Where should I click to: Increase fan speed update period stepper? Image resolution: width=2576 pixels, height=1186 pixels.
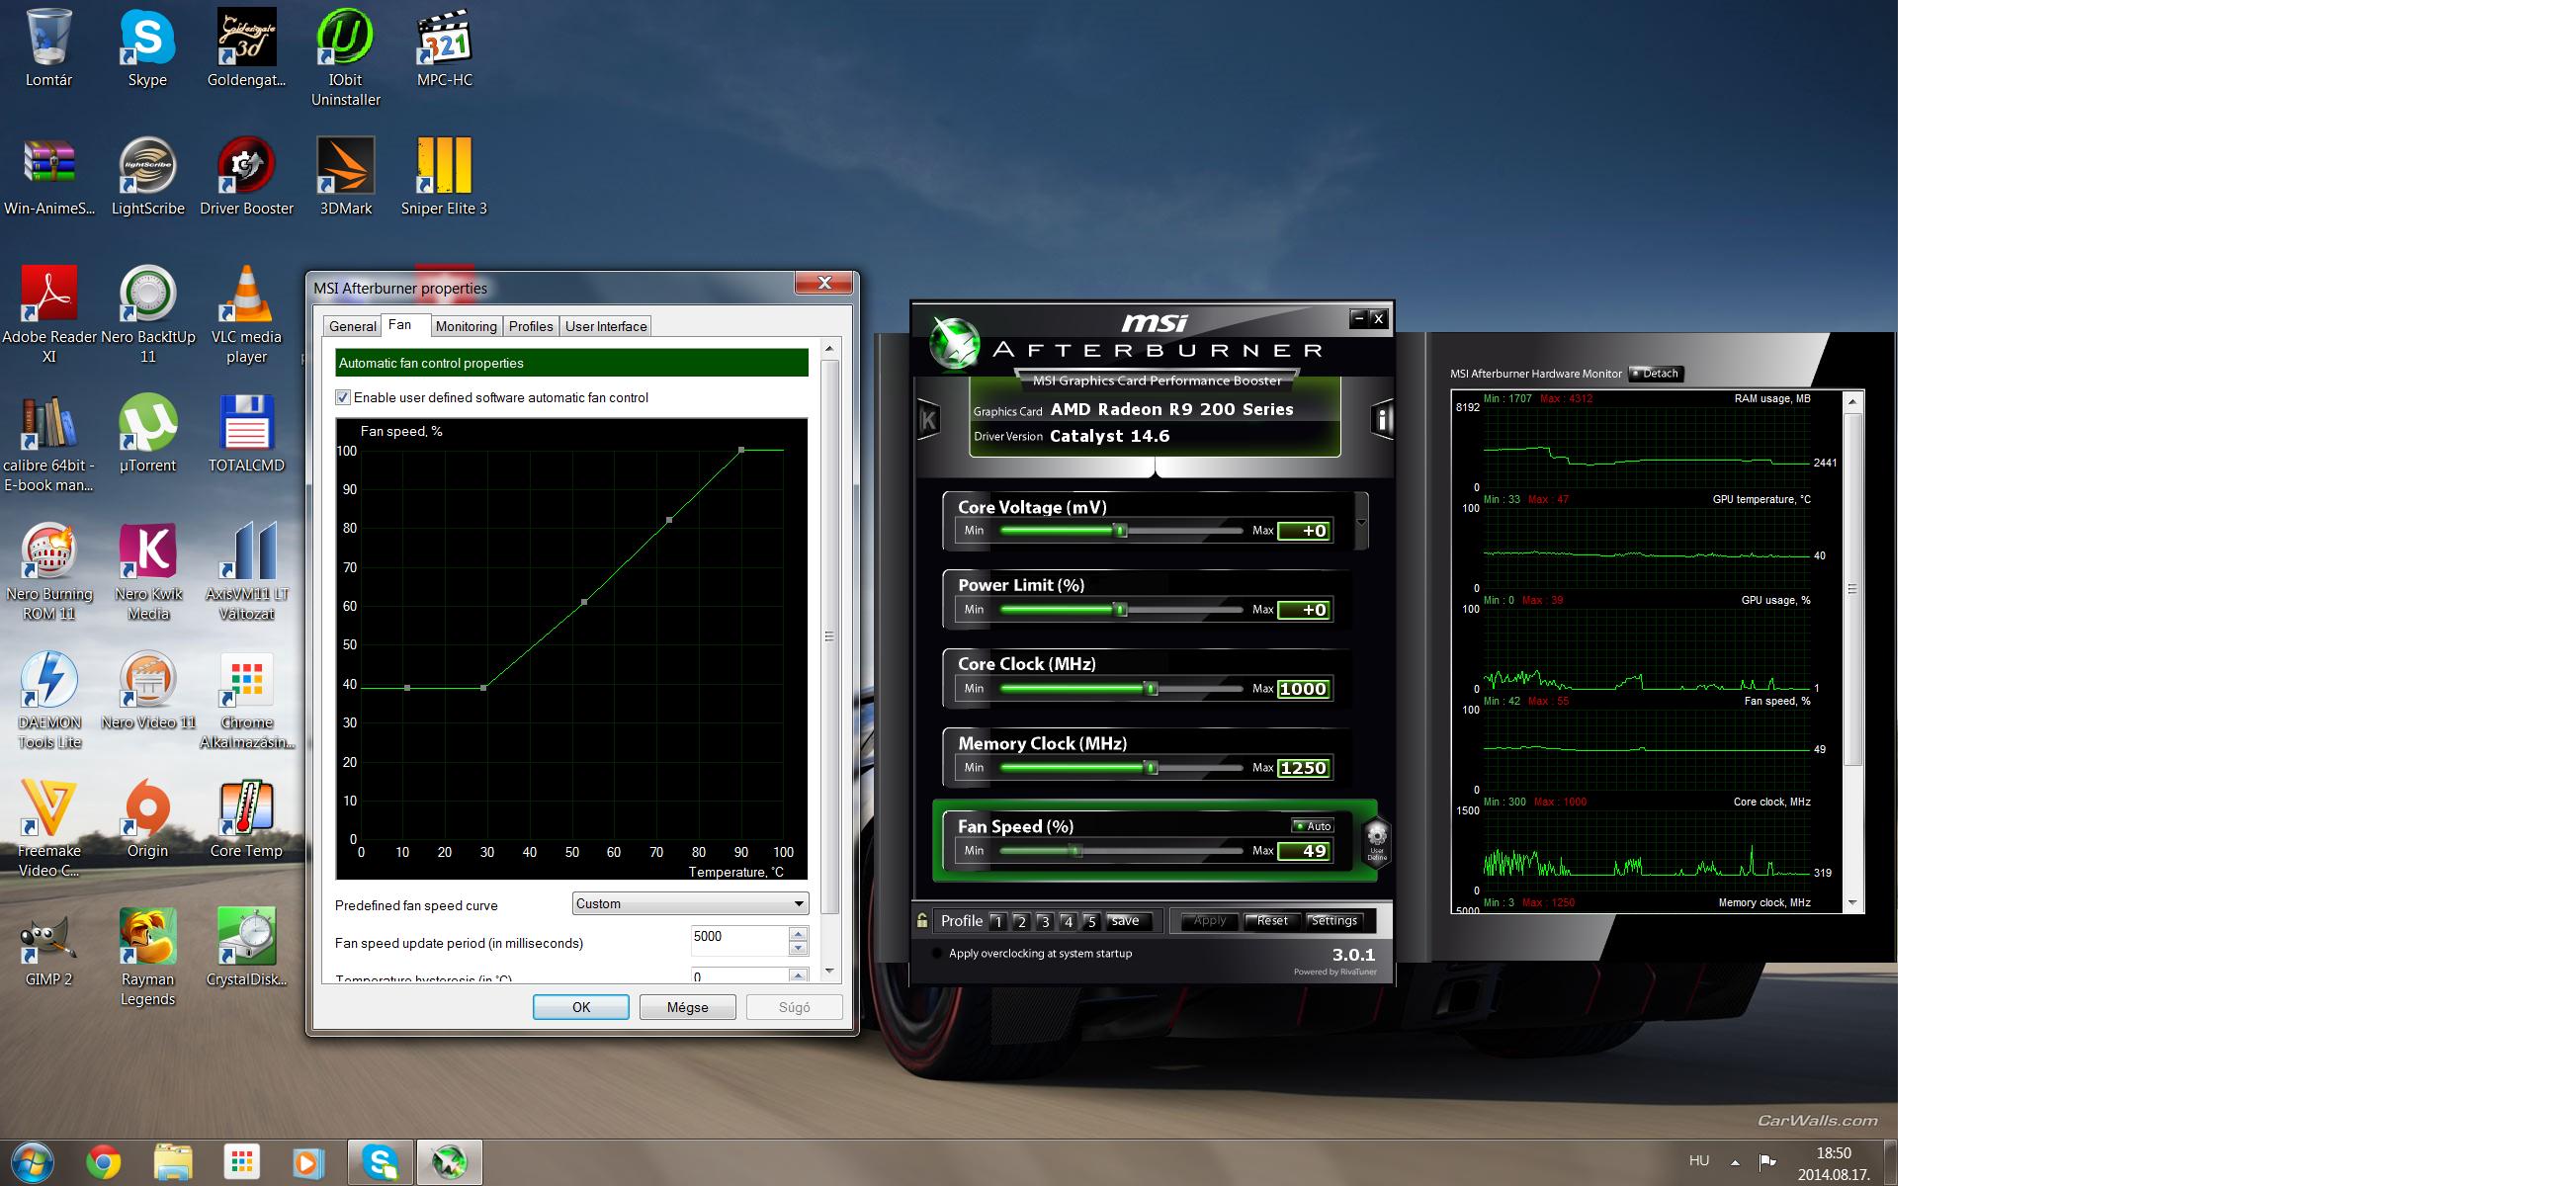(798, 934)
